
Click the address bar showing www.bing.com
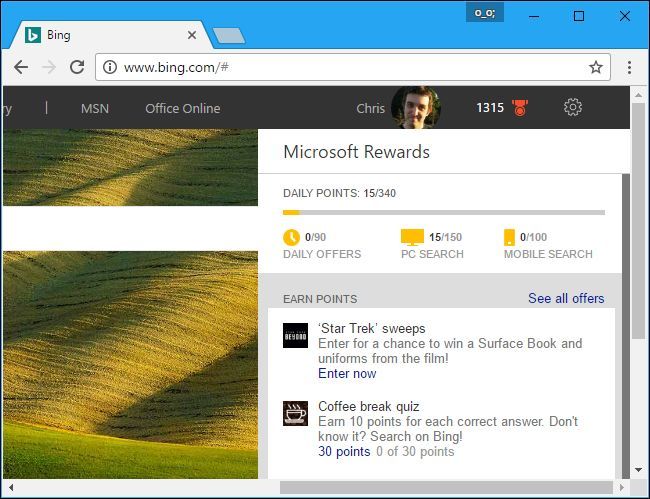tap(352, 67)
